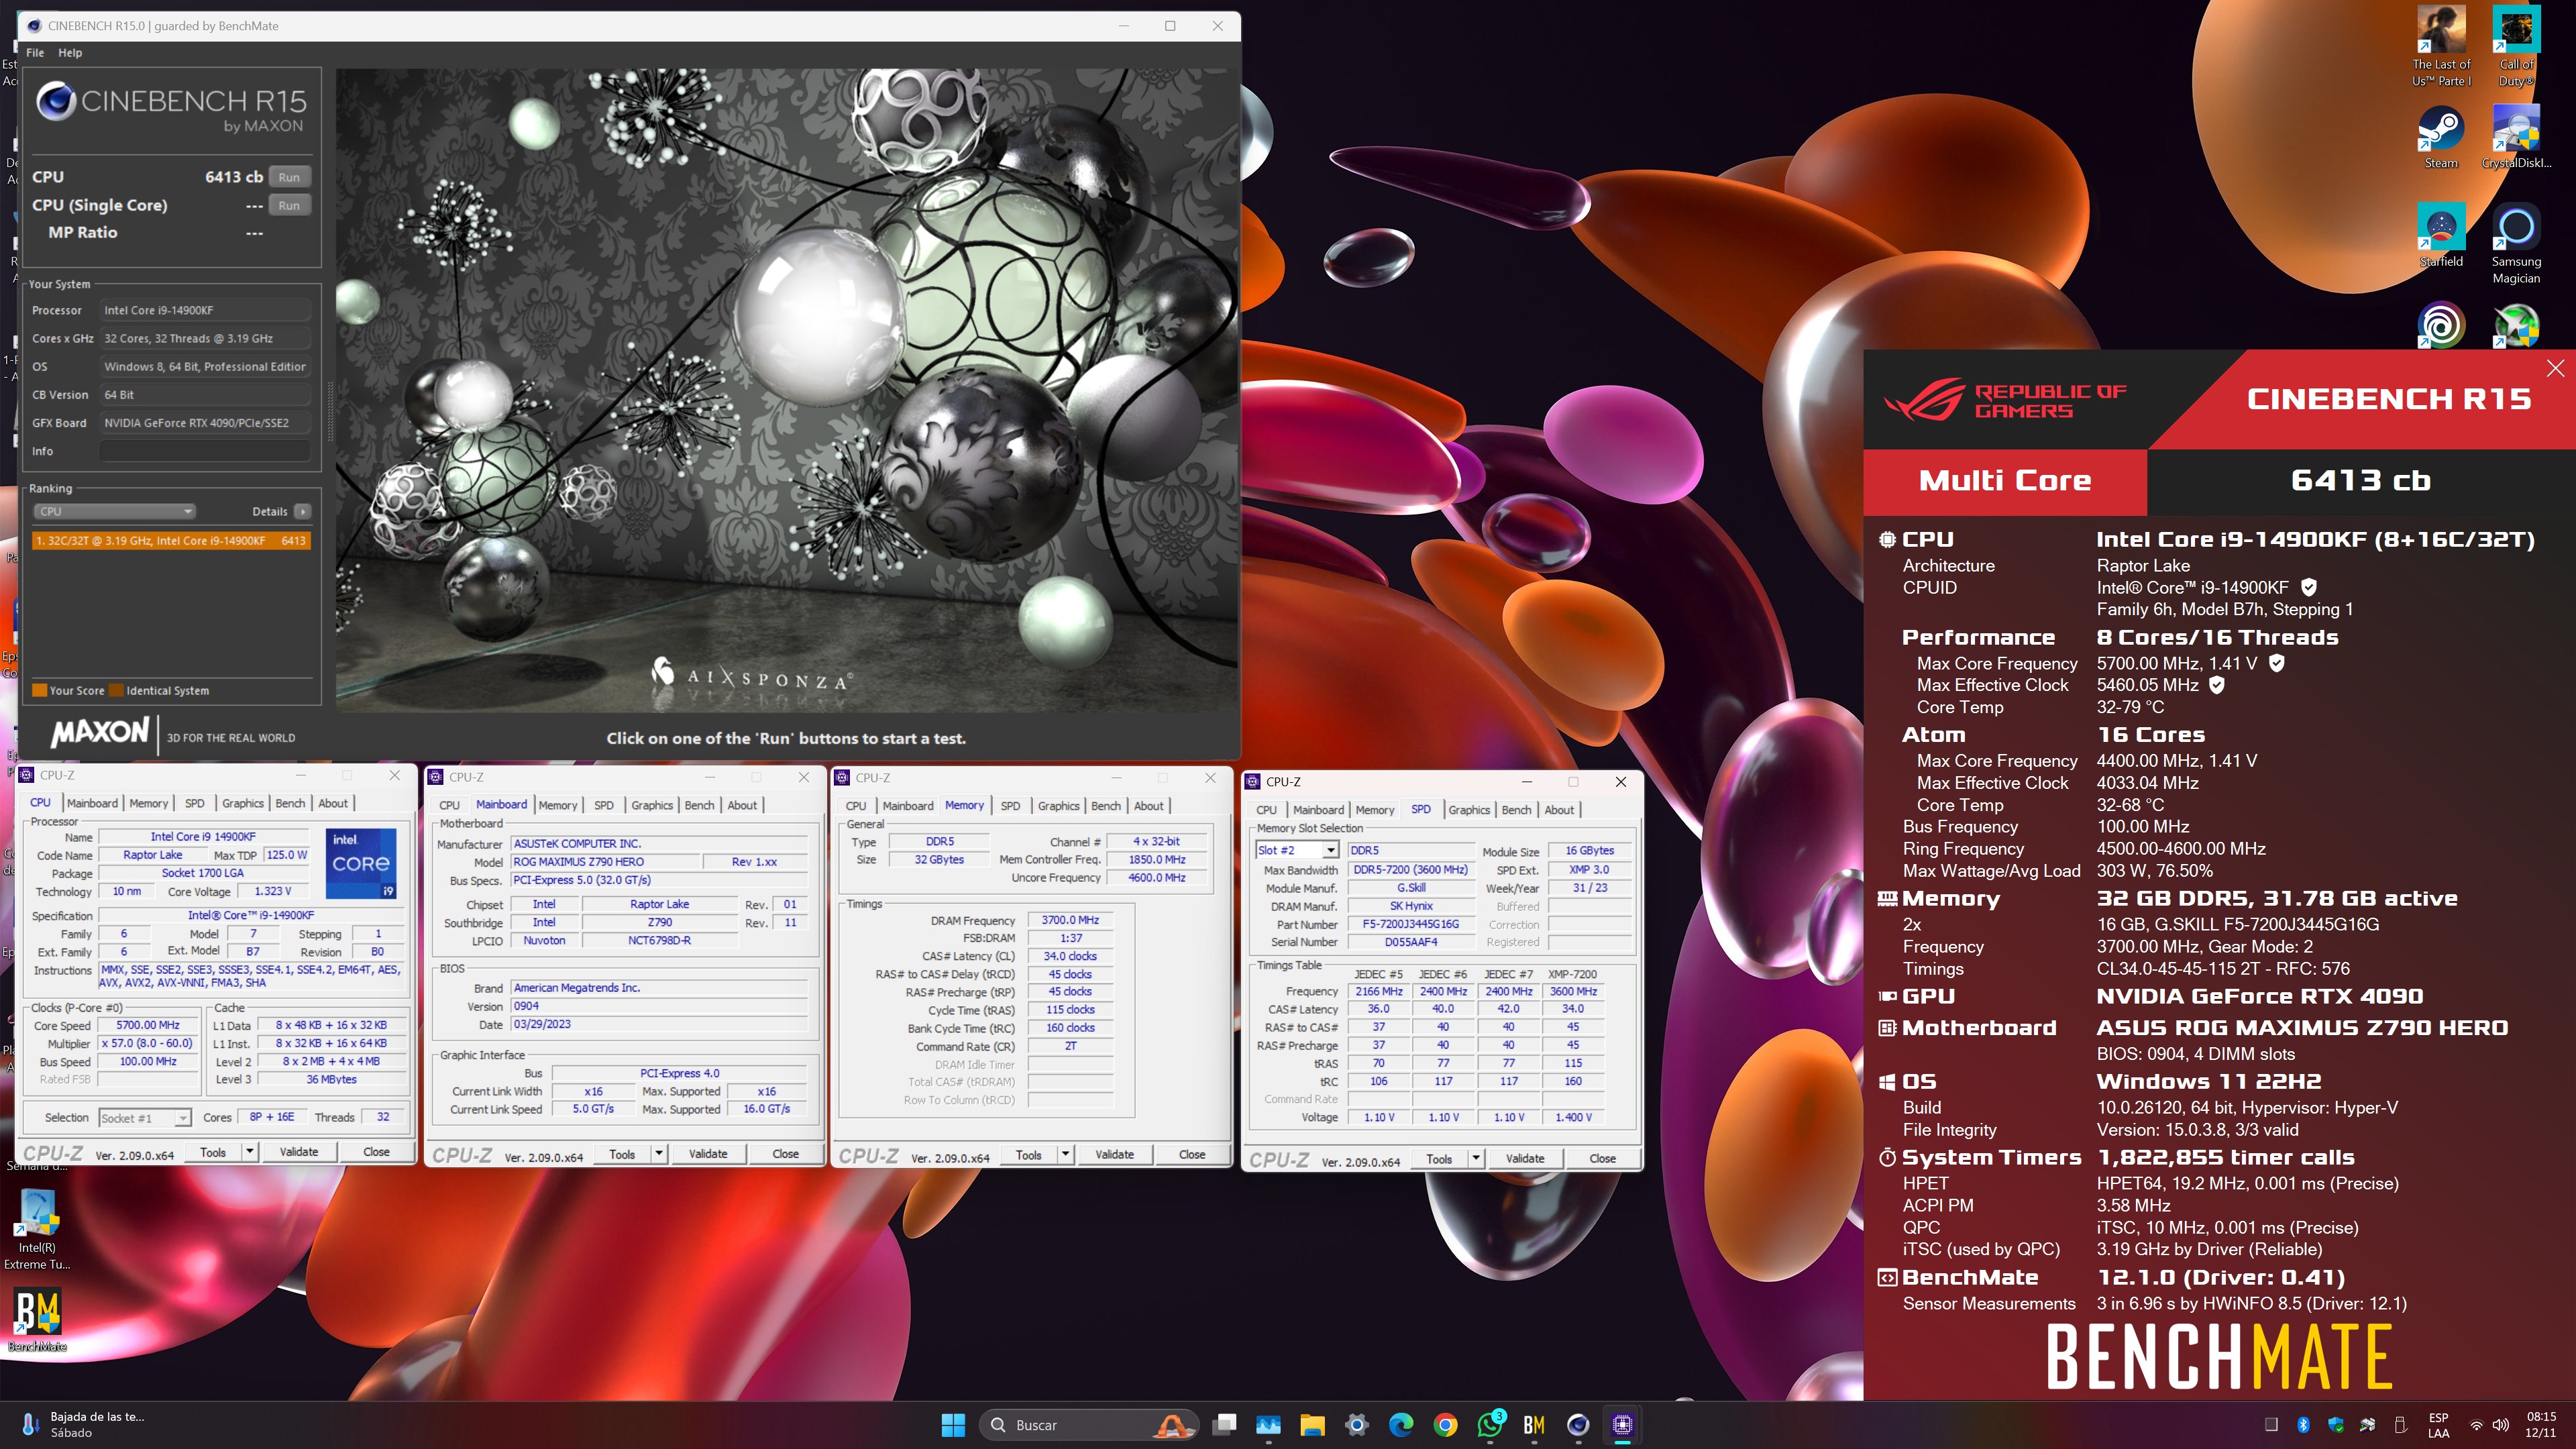Switch to Cinebench on the taskbar
Image resolution: width=2576 pixels, height=1449 pixels.
pos(1578,1425)
